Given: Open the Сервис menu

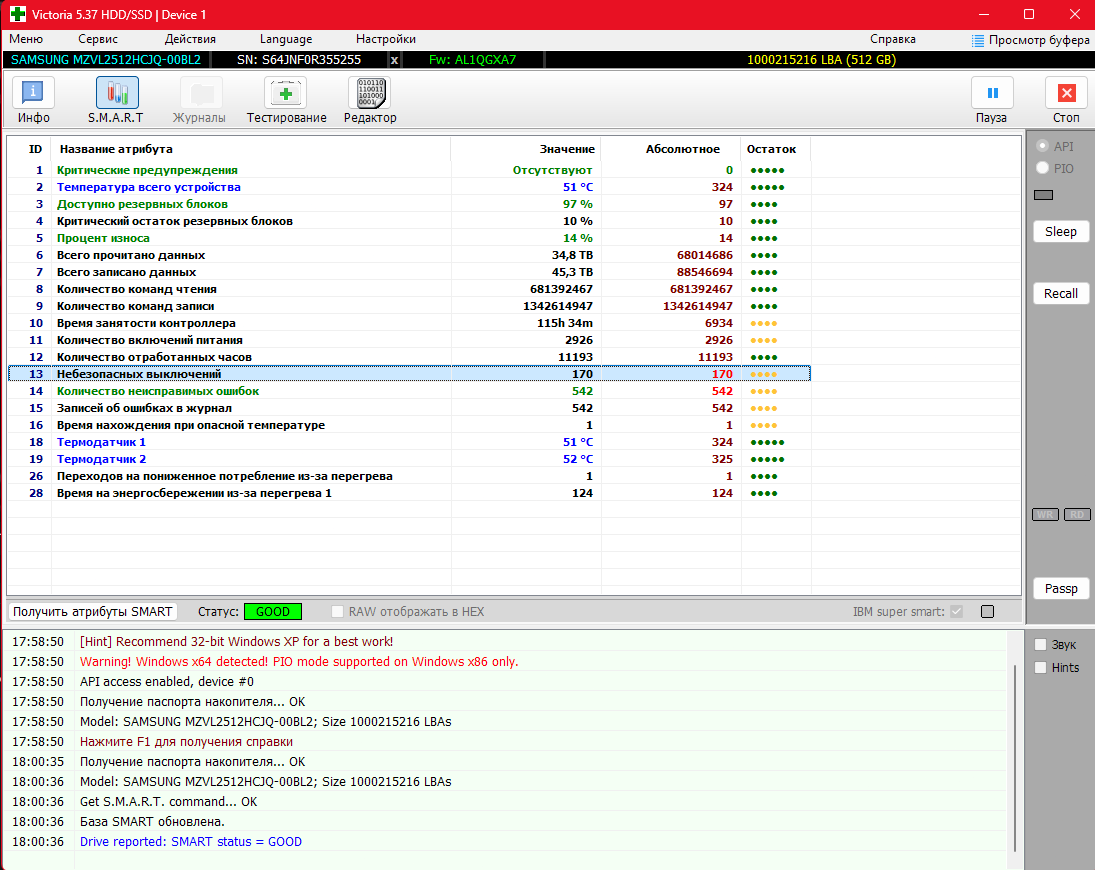Looking at the screenshot, I should [98, 39].
